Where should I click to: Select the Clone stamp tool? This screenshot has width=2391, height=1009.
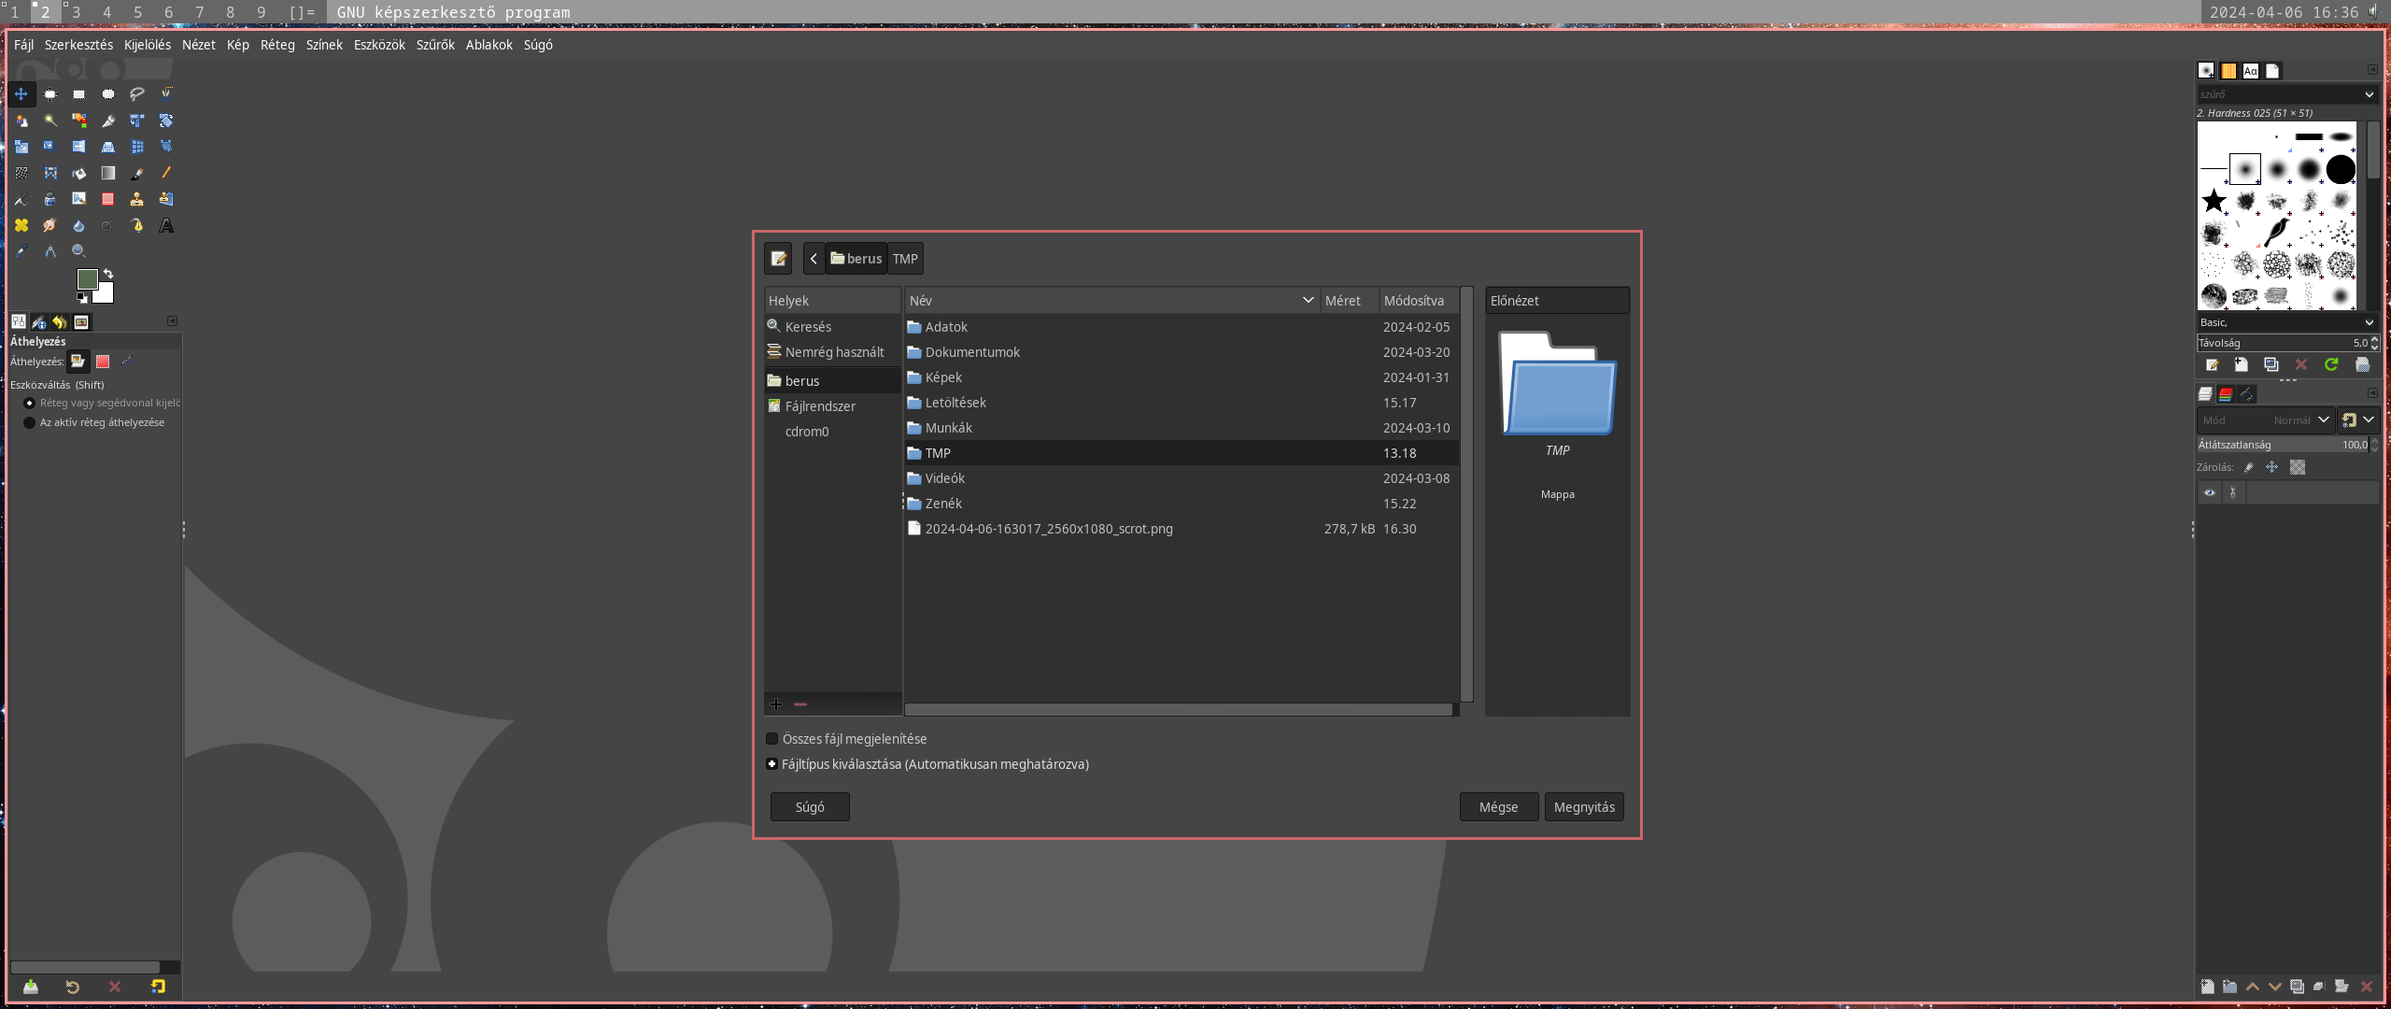pyautogui.click(x=137, y=199)
